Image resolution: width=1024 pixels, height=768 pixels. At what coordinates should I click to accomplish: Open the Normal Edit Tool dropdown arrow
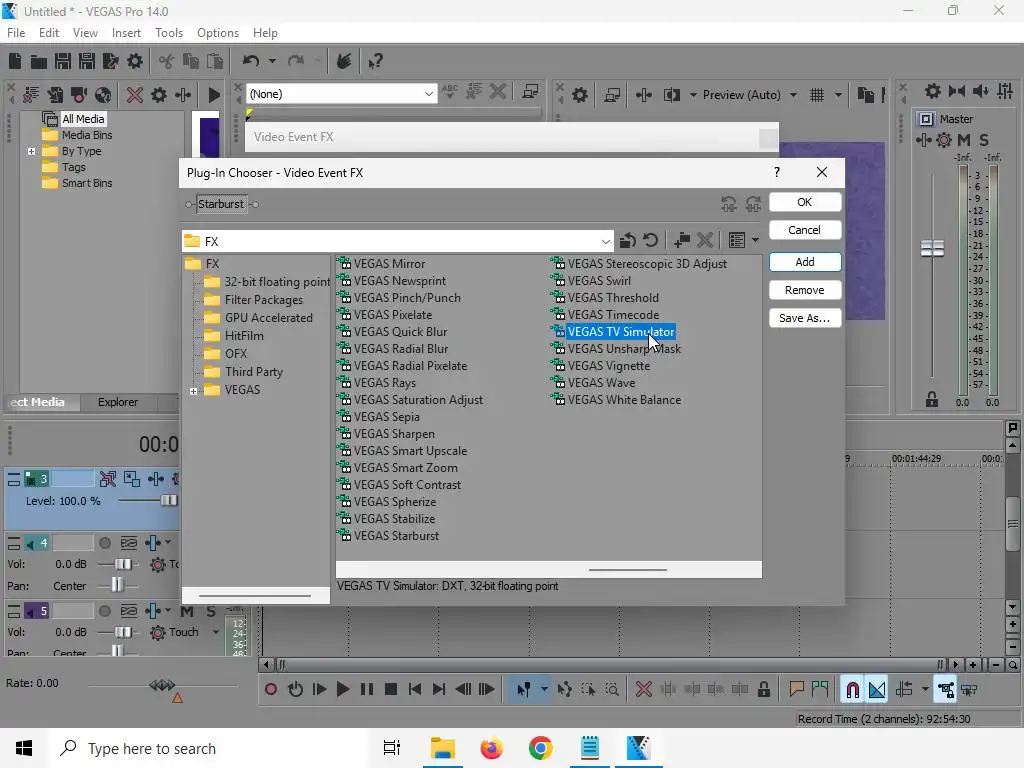point(543,689)
